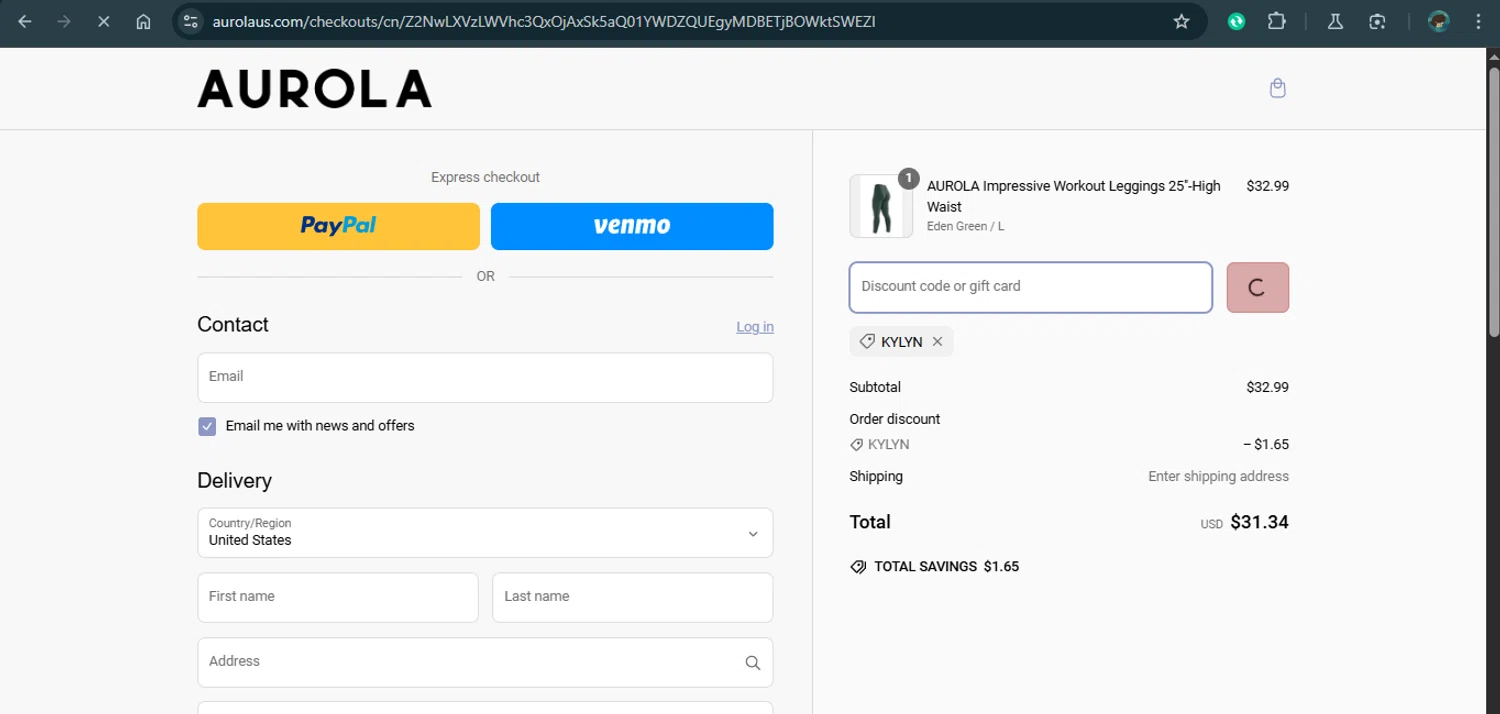Click the address search magnifier icon
This screenshot has width=1500, height=714.
coord(753,662)
